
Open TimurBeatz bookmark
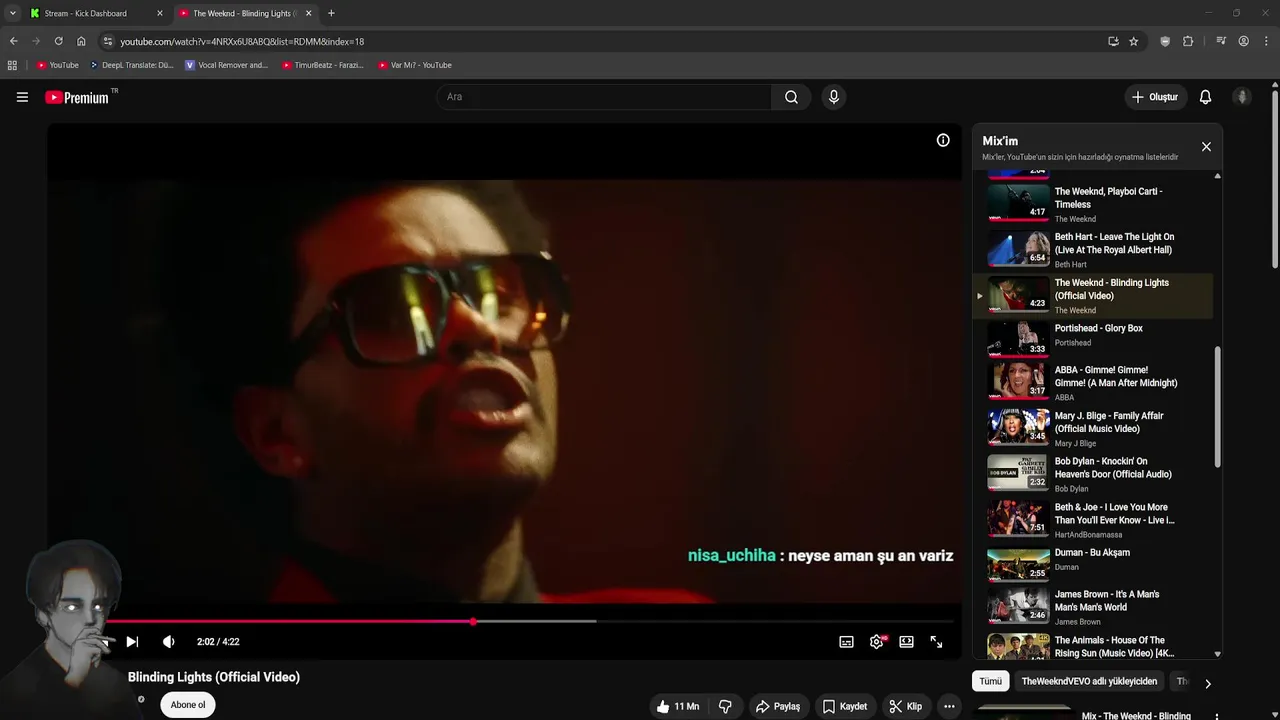(x=323, y=65)
